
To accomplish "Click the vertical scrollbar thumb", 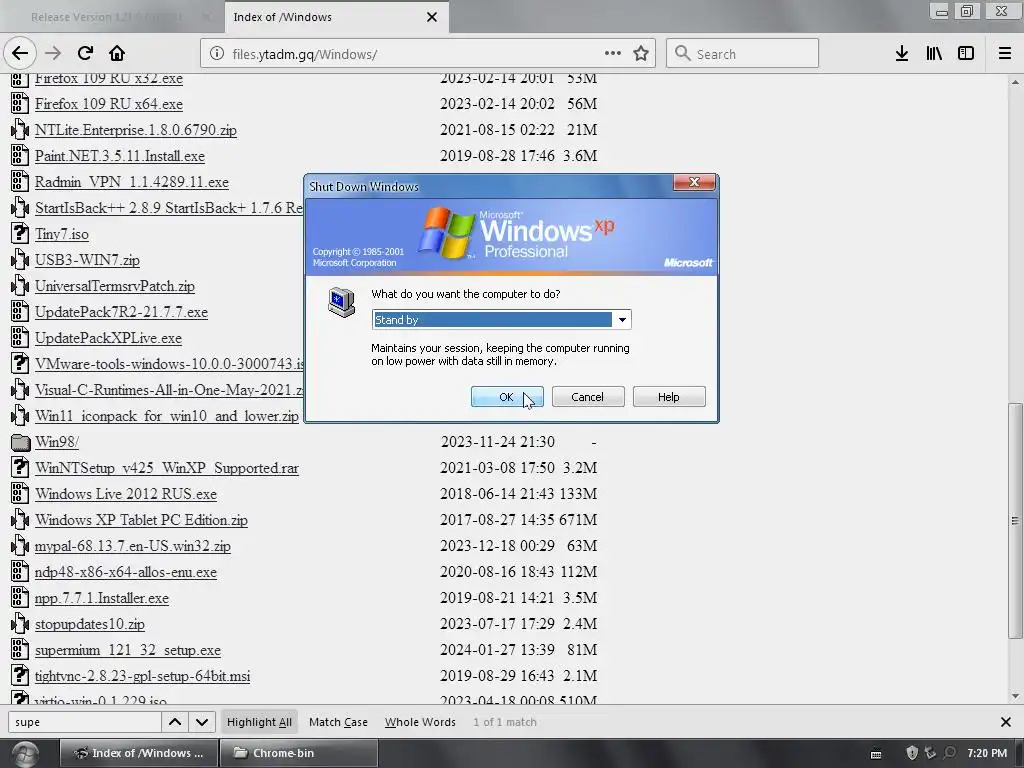I will 1015,520.
